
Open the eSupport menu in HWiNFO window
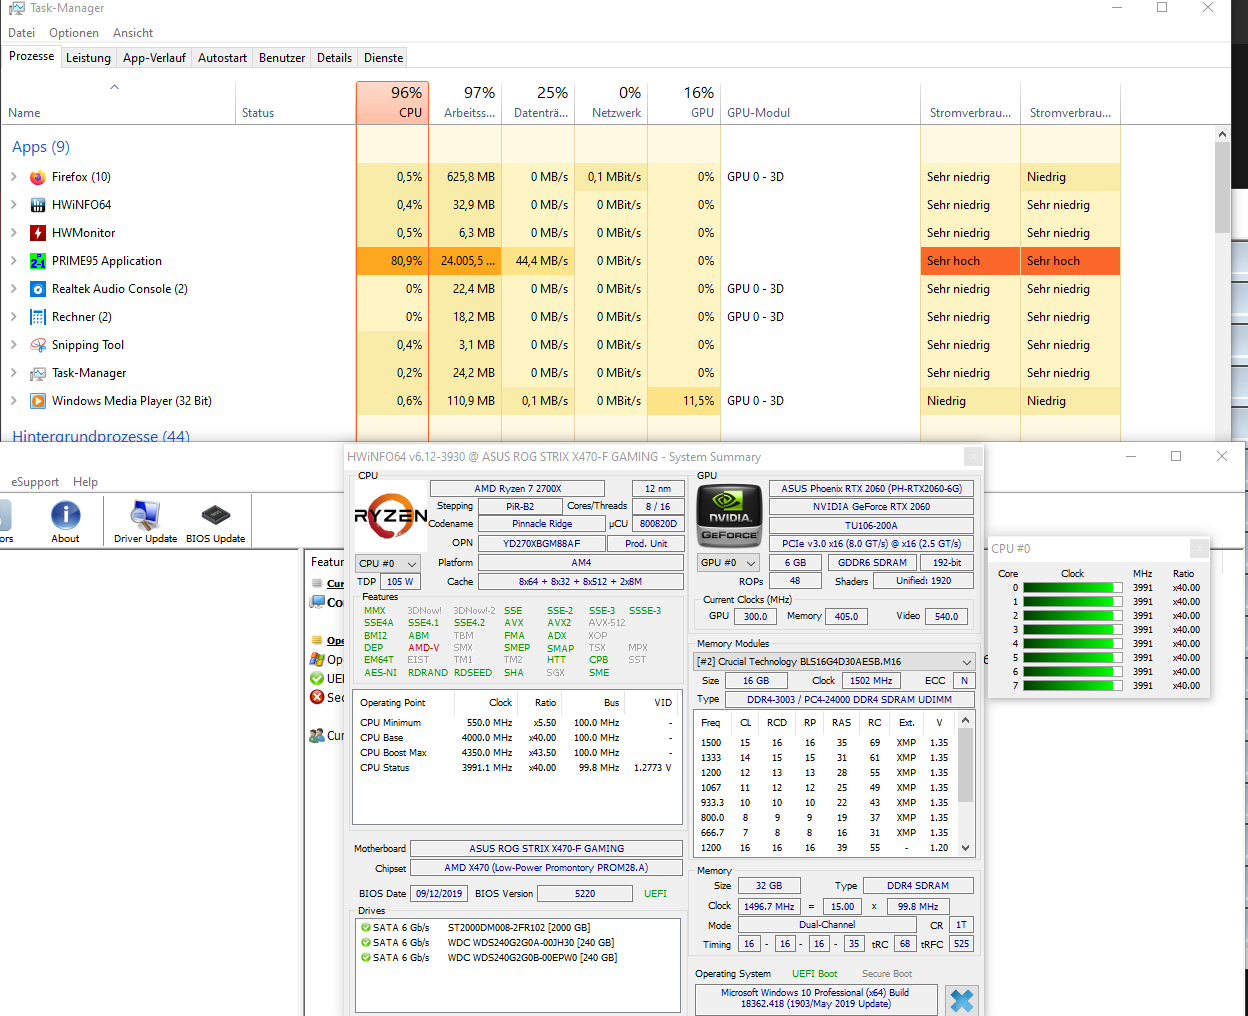[35, 482]
